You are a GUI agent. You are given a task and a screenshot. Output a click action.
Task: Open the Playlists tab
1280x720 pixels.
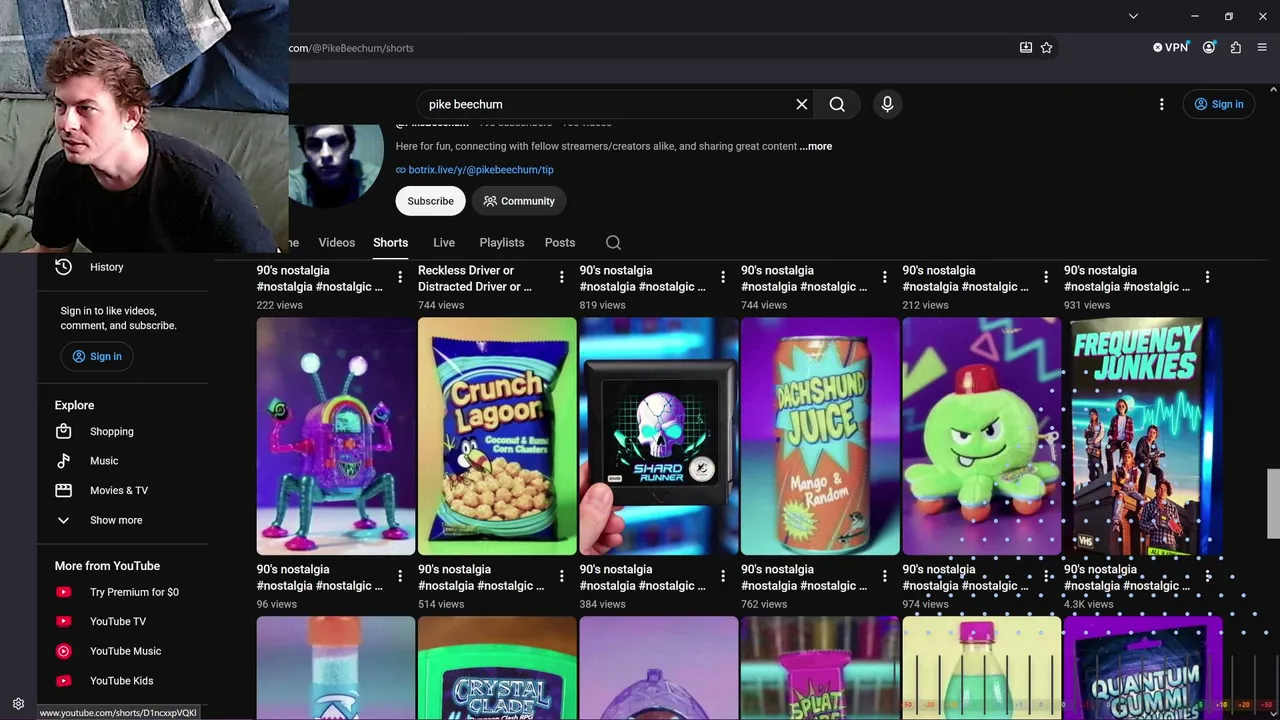(x=502, y=243)
